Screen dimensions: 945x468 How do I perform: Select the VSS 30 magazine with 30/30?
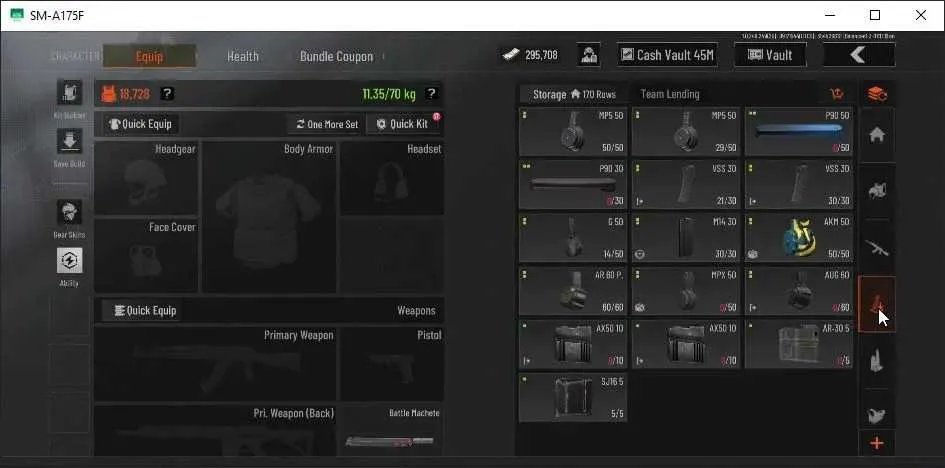[799, 185]
